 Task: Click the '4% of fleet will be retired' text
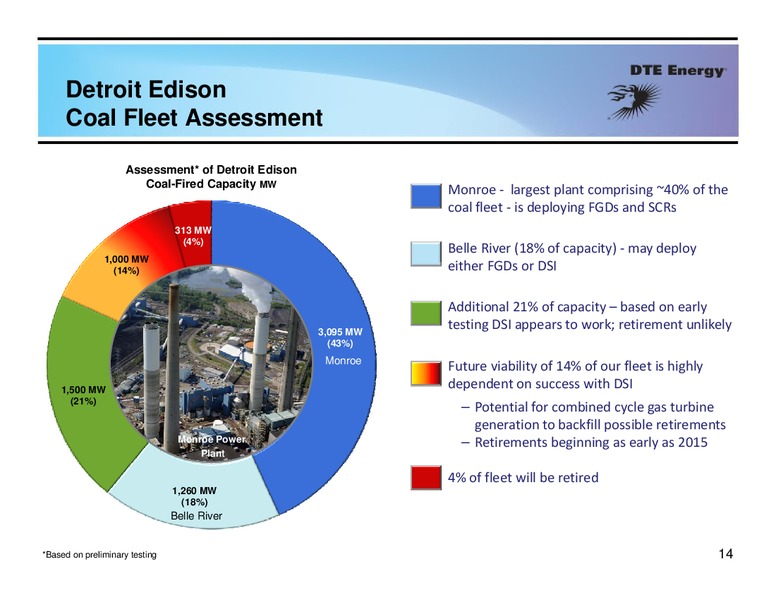(523, 477)
